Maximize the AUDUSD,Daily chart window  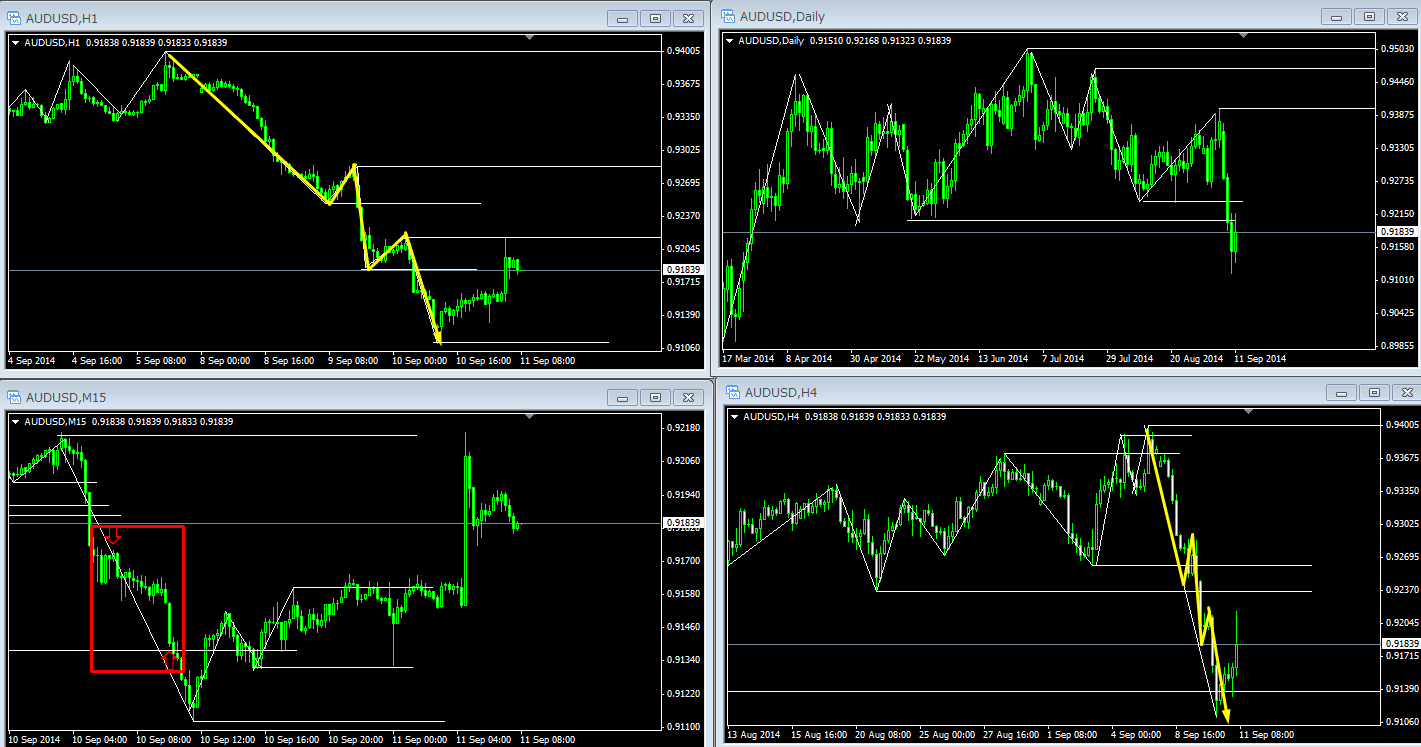(x=1369, y=17)
